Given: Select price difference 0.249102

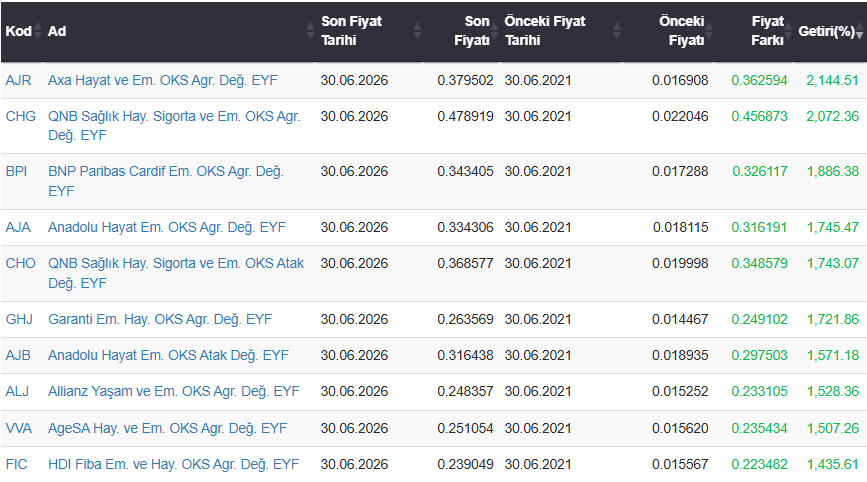Looking at the screenshot, I should [x=759, y=319].
